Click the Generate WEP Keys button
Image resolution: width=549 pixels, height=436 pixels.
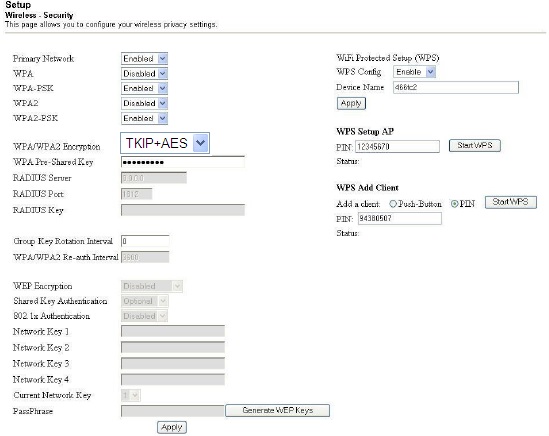(278, 410)
